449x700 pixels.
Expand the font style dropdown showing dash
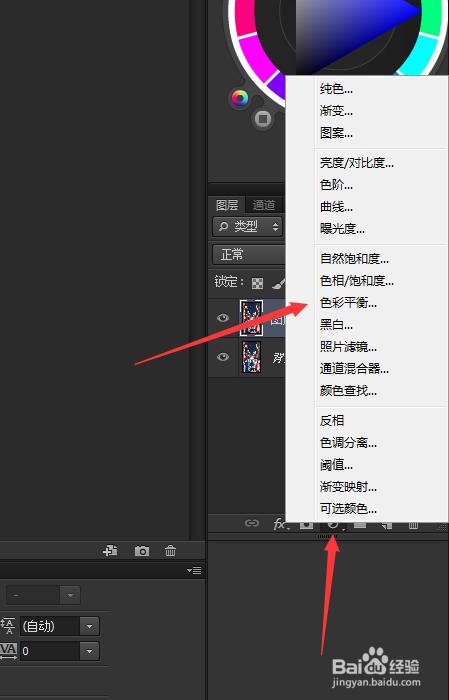coord(70,596)
